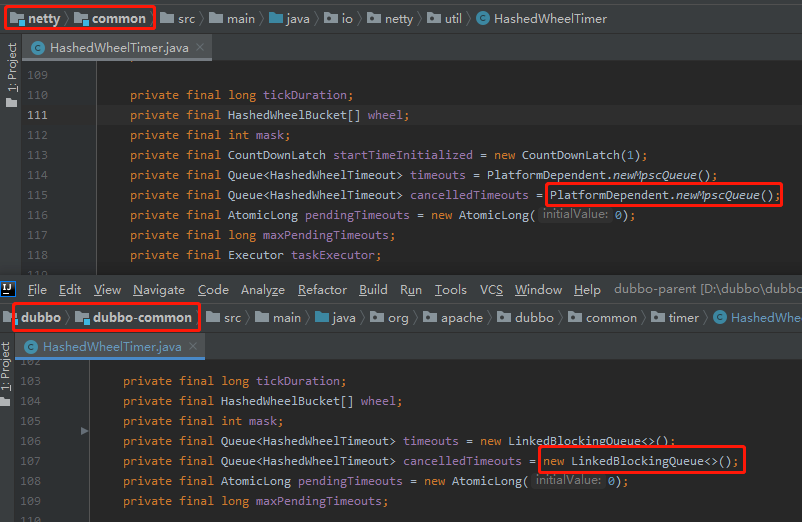The height and width of the screenshot is (522, 802).
Task: Open the Refactor menu
Action: pos(322,290)
